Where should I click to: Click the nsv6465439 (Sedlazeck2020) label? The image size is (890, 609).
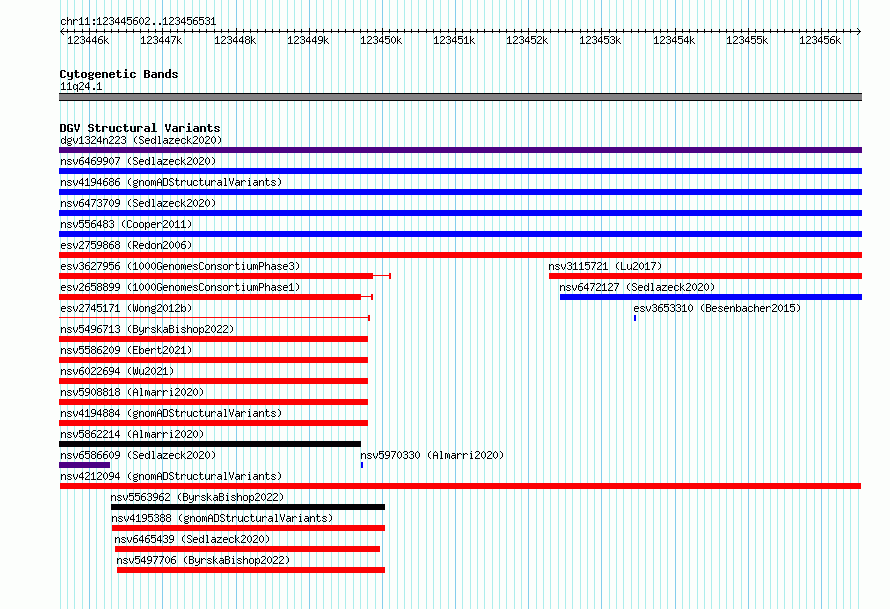pyautogui.click(x=192, y=539)
